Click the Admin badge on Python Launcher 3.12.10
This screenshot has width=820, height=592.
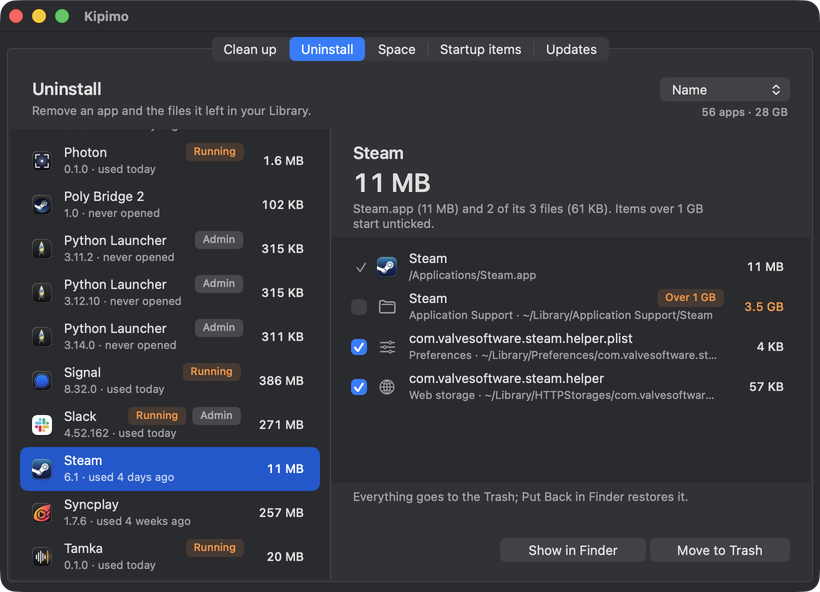tap(219, 283)
